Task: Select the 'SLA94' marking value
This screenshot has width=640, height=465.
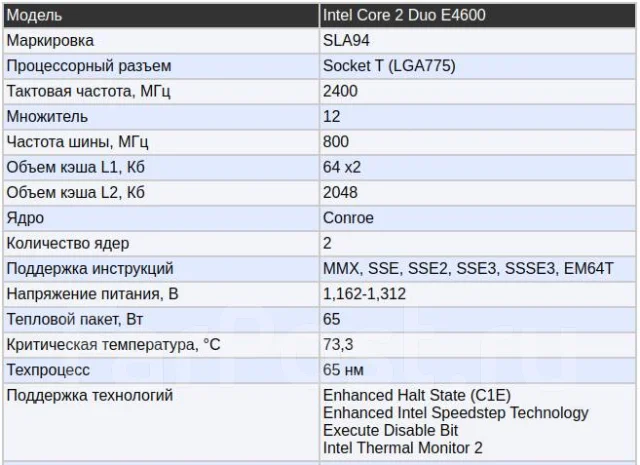Action: 346,40
